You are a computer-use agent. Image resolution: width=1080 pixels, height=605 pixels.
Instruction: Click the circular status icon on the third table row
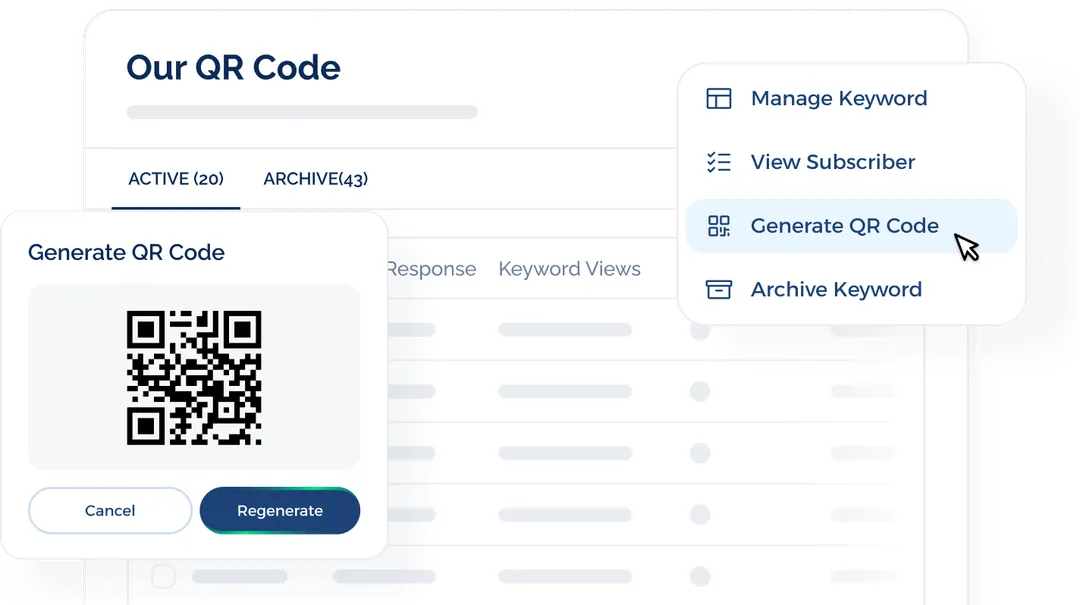[x=700, y=452]
